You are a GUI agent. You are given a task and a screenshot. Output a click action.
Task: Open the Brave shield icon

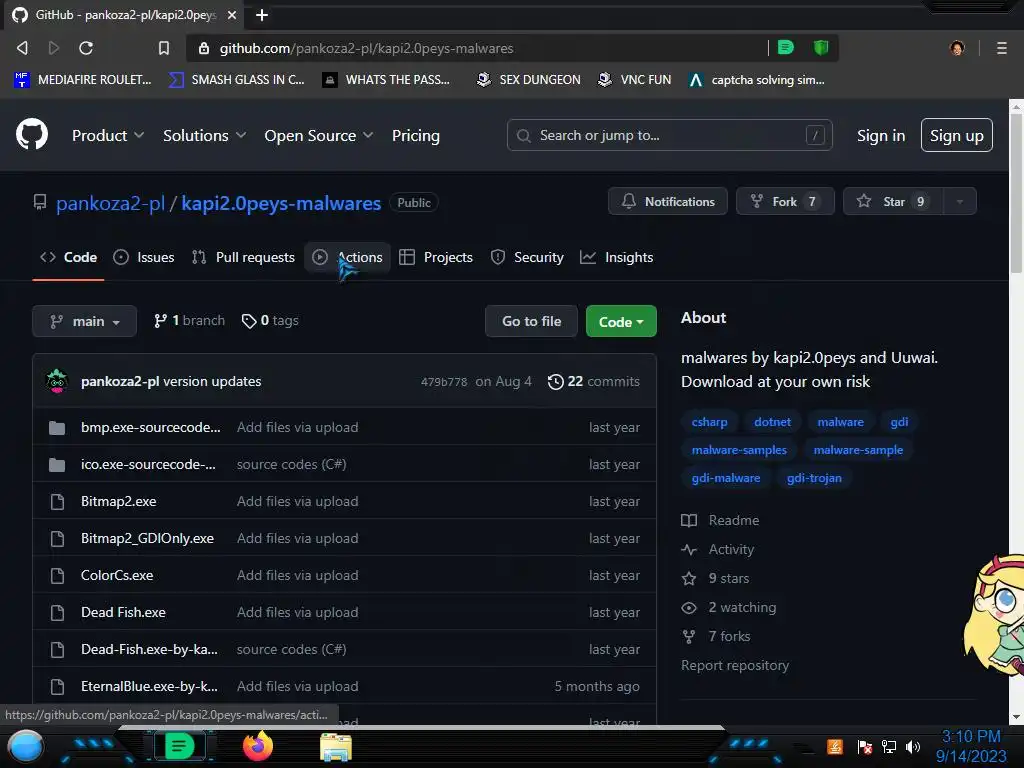(x=821, y=47)
